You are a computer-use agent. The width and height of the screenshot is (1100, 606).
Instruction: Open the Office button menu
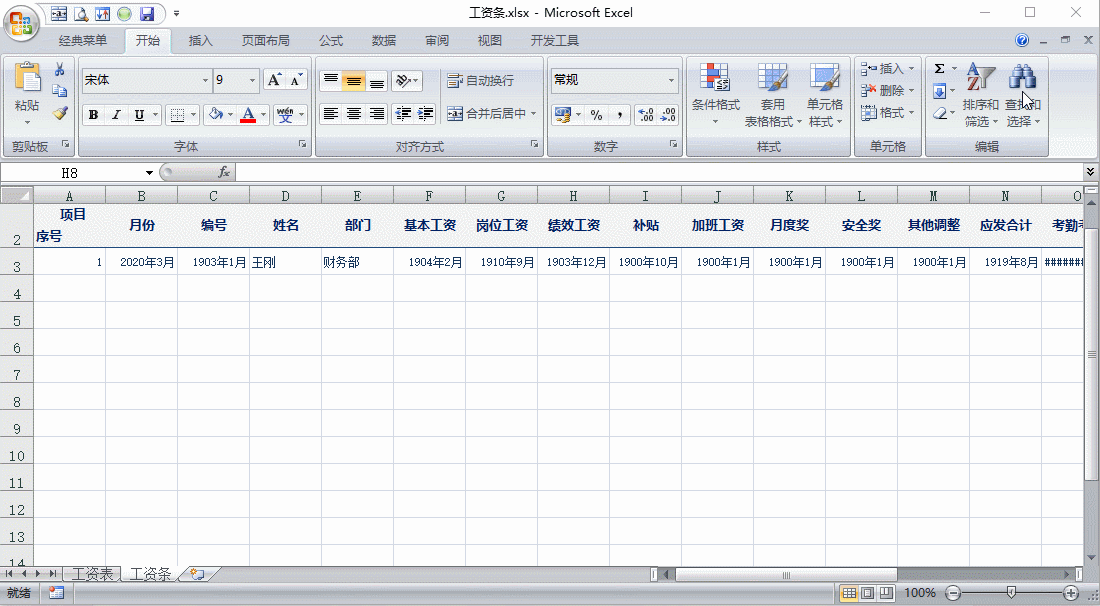pyautogui.click(x=21, y=22)
